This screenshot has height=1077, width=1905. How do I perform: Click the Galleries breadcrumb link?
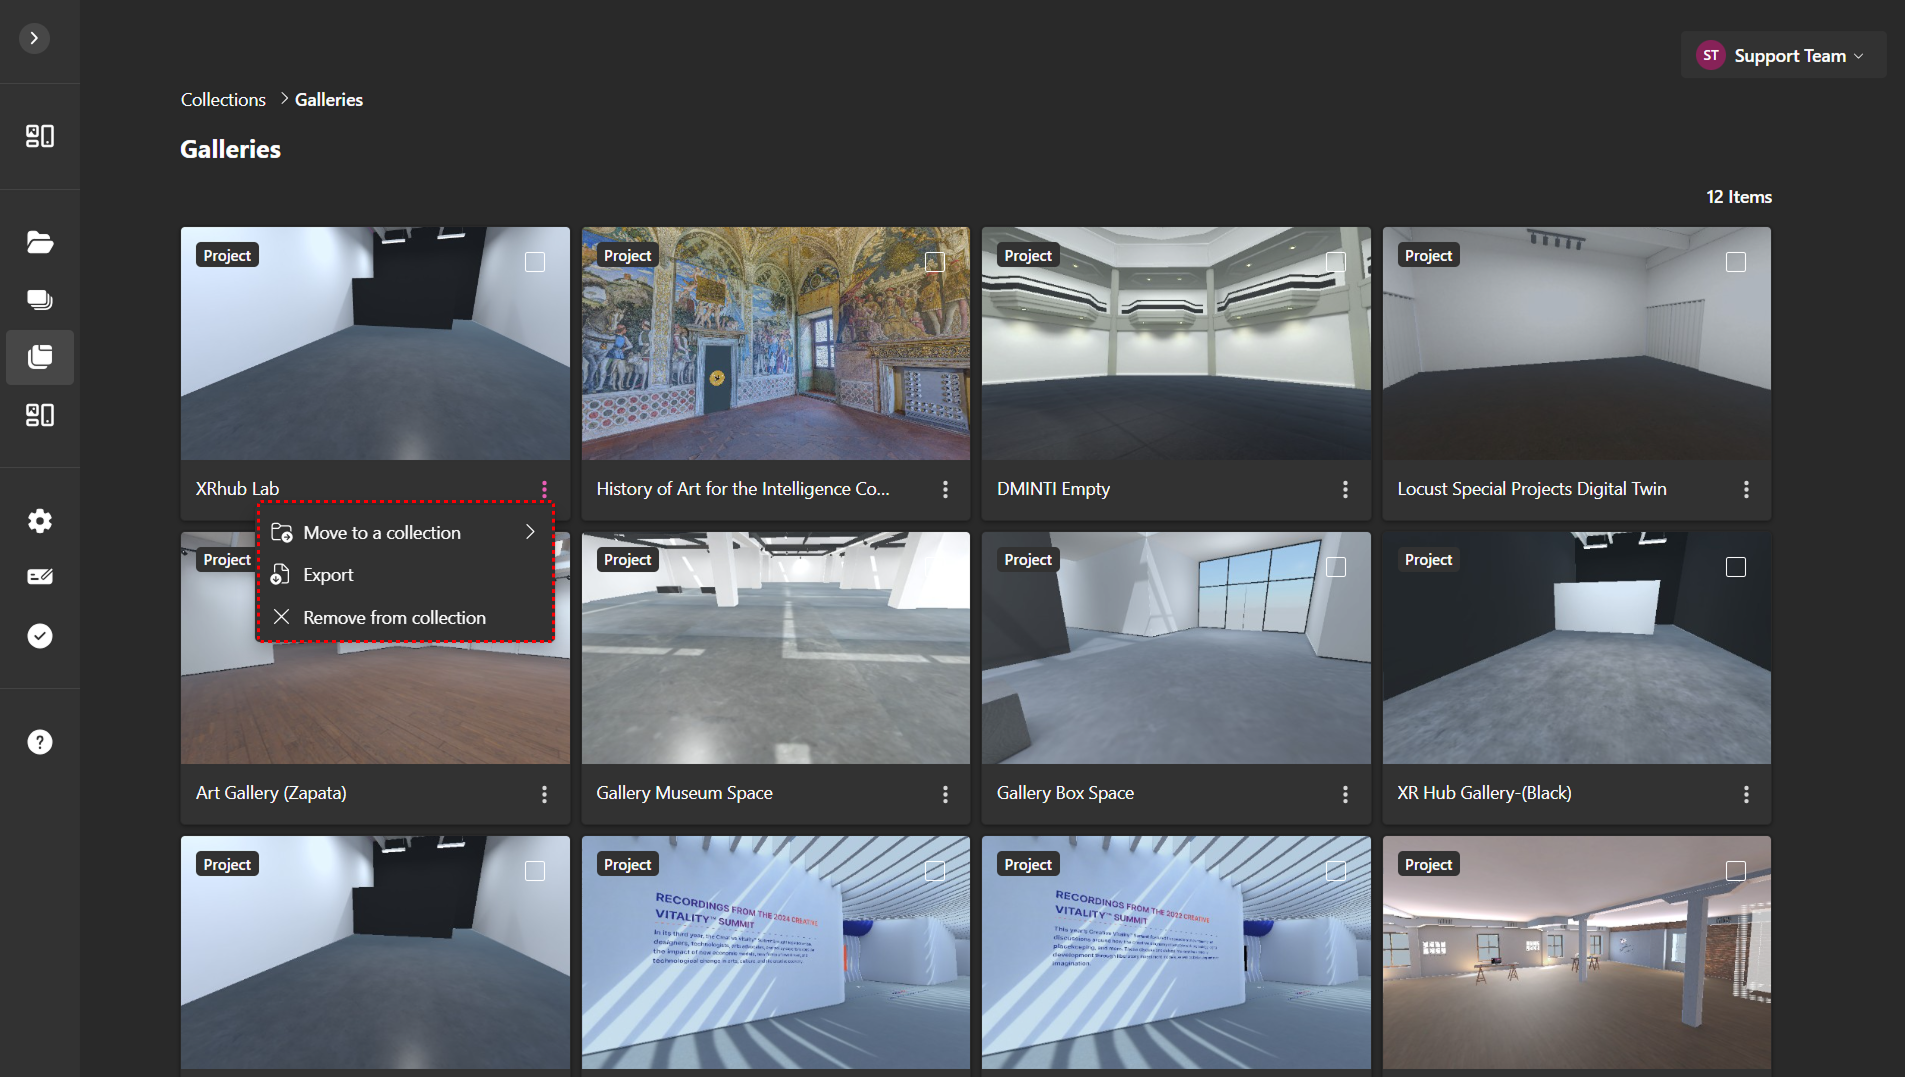[x=329, y=100]
